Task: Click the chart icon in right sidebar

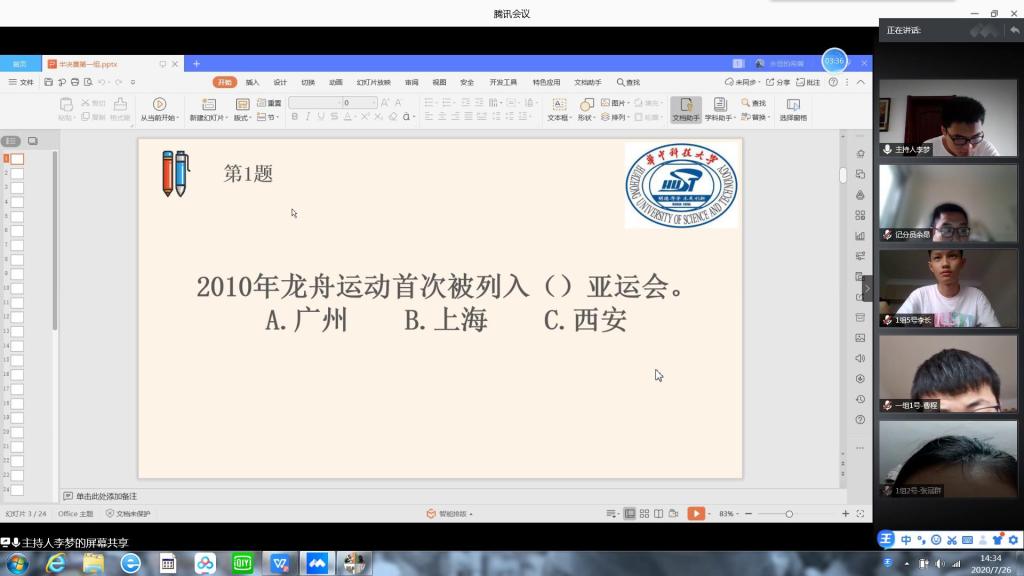Action: (860, 236)
